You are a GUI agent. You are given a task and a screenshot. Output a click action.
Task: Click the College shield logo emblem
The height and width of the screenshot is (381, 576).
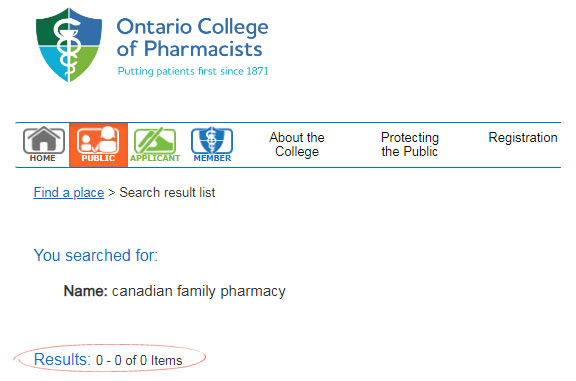(69, 45)
